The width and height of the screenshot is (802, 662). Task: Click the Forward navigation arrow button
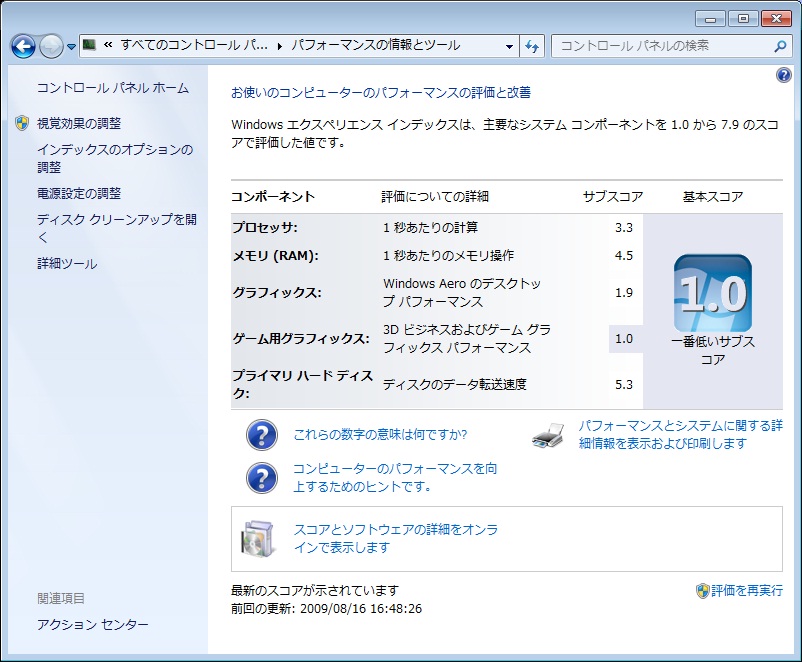pyautogui.click(x=51, y=47)
